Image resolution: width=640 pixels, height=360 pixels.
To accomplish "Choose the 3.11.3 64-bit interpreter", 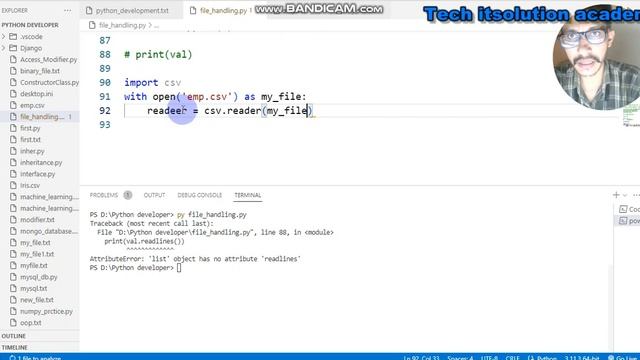I will 582,357.
